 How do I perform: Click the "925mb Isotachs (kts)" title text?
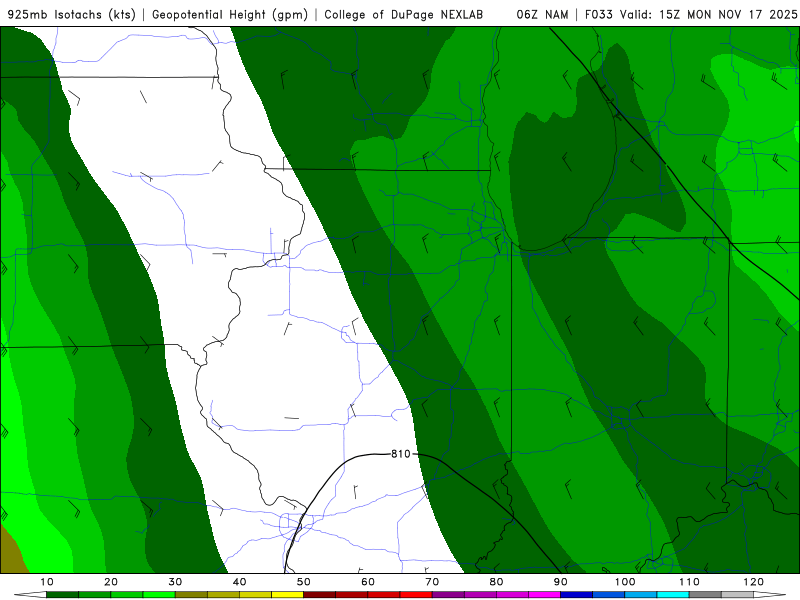click(x=72, y=14)
